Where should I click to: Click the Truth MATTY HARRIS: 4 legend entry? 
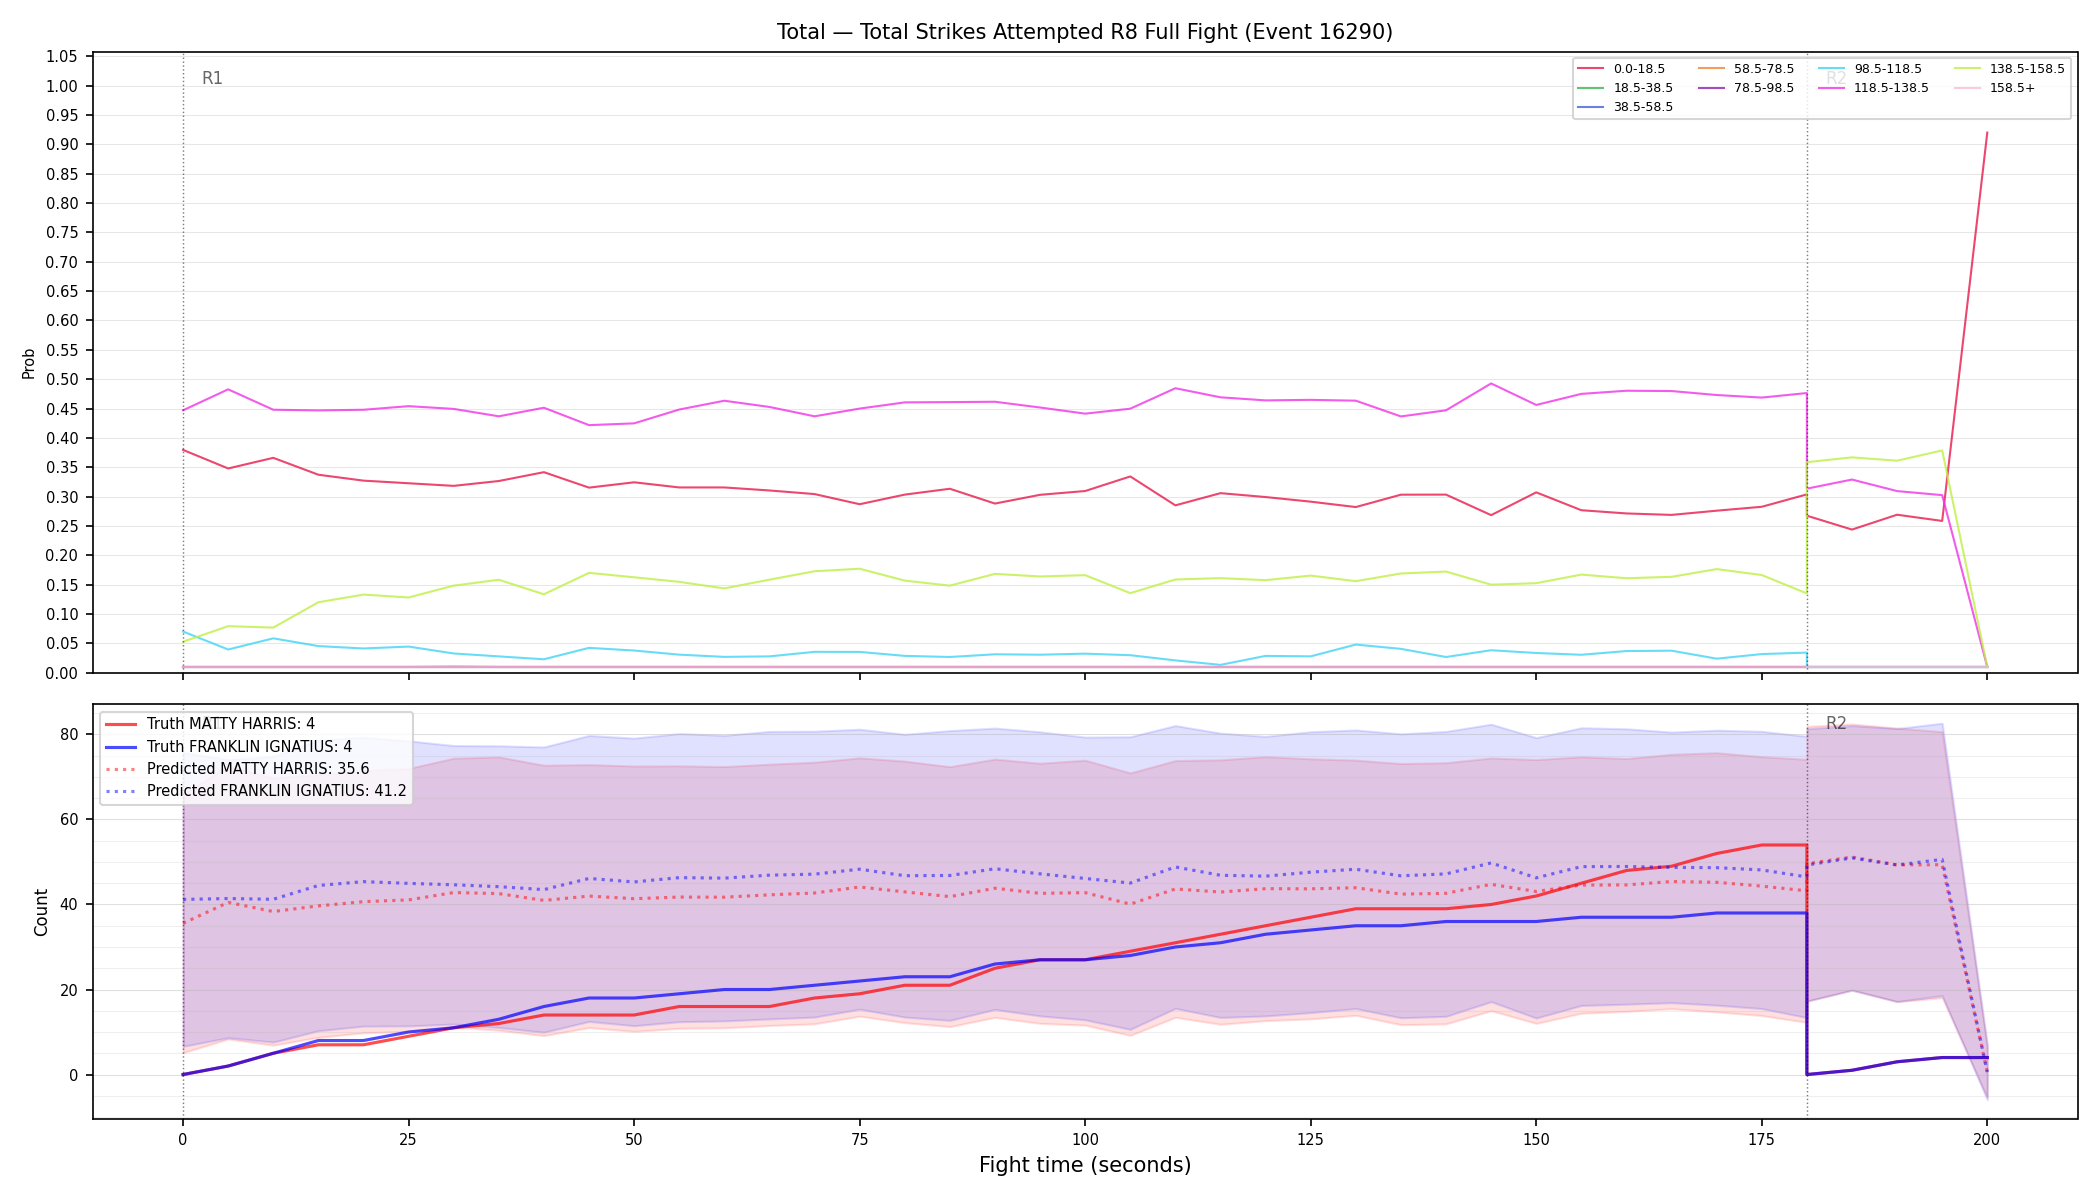[209, 724]
